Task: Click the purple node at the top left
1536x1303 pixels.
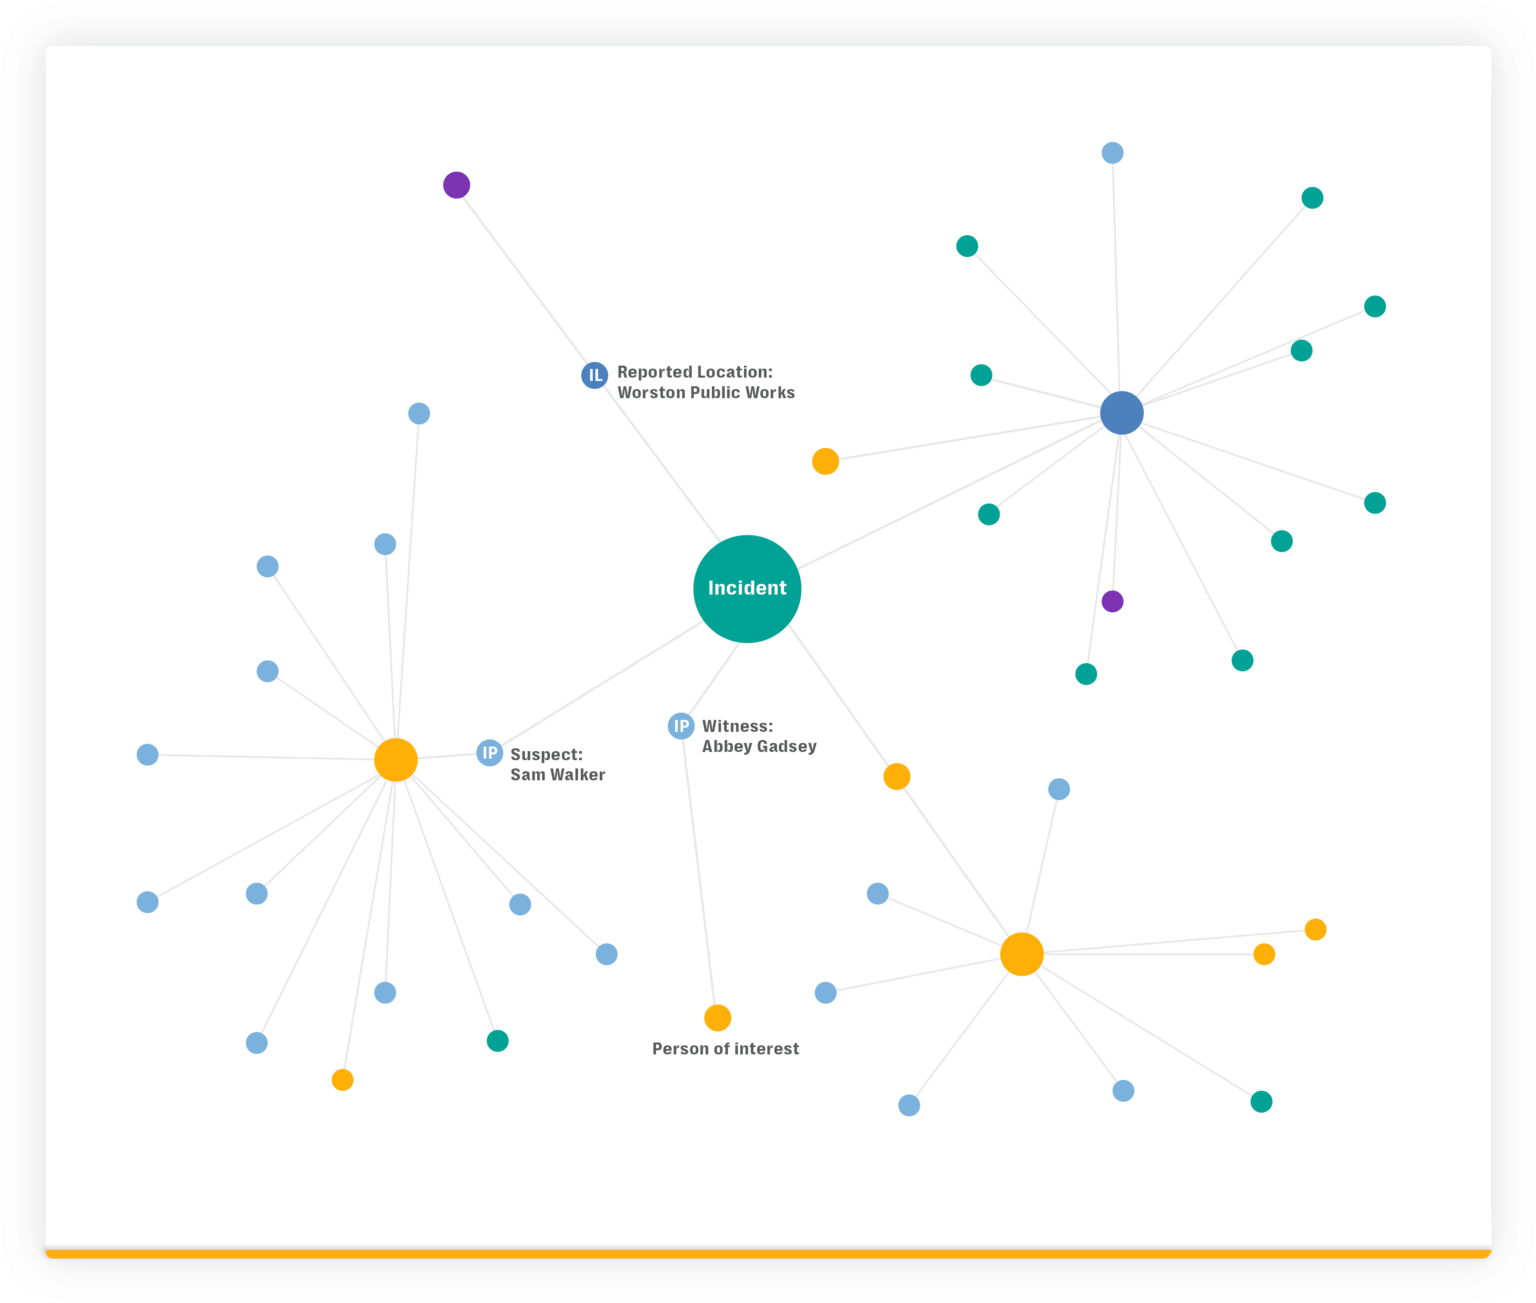Action: point(457,184)
